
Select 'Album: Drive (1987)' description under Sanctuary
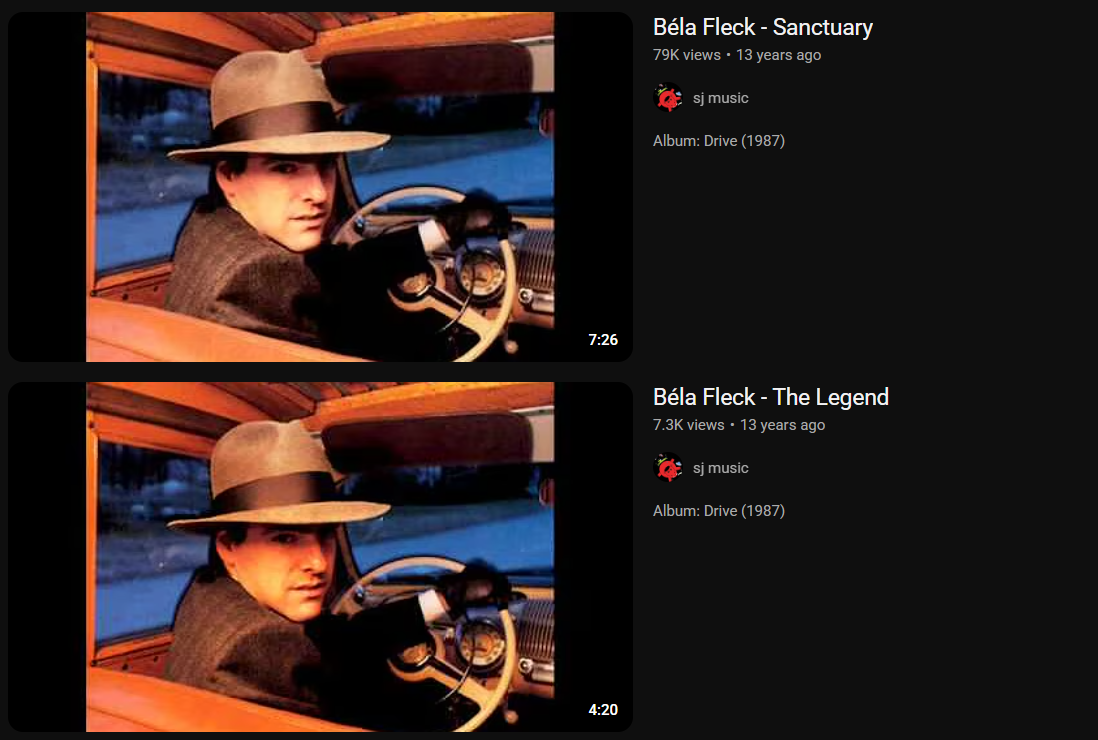718,141
